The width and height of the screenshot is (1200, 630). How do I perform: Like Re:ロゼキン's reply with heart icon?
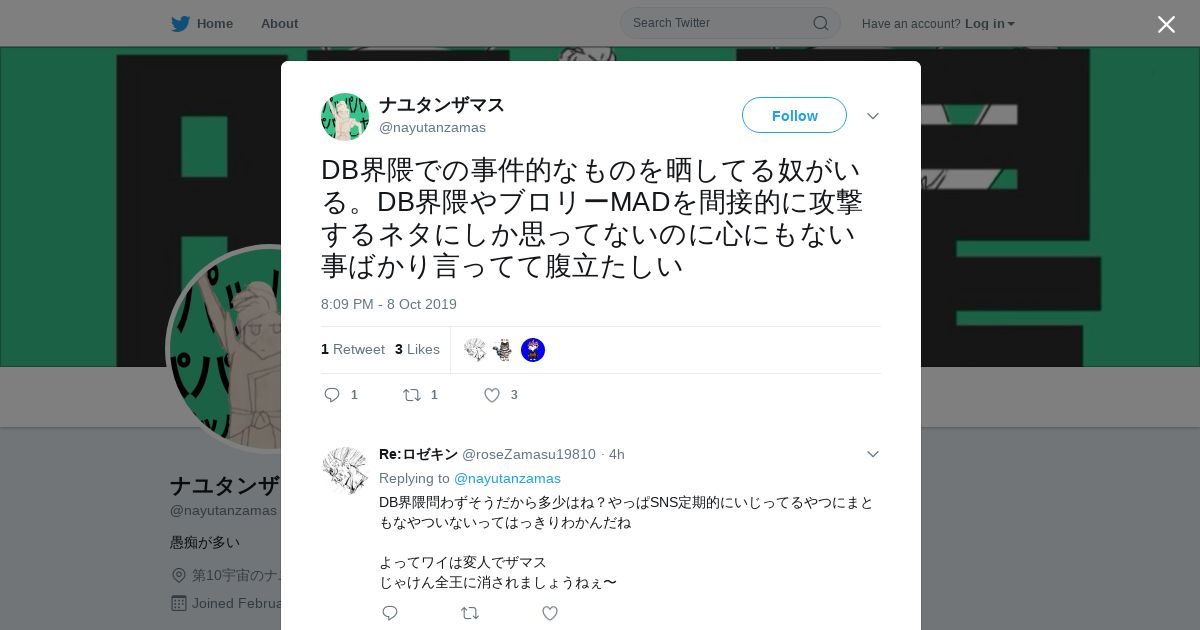tap(550, 613)
